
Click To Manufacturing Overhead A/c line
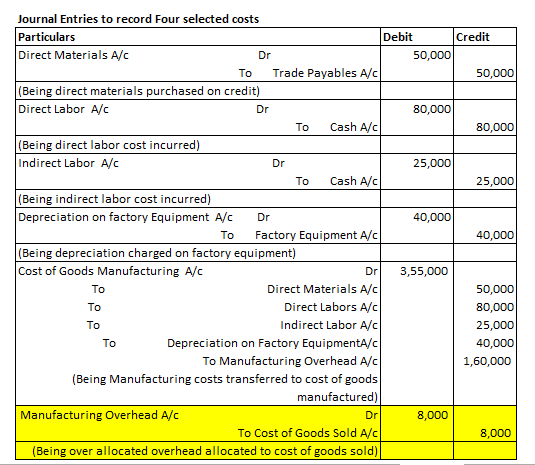pos(290,361)
